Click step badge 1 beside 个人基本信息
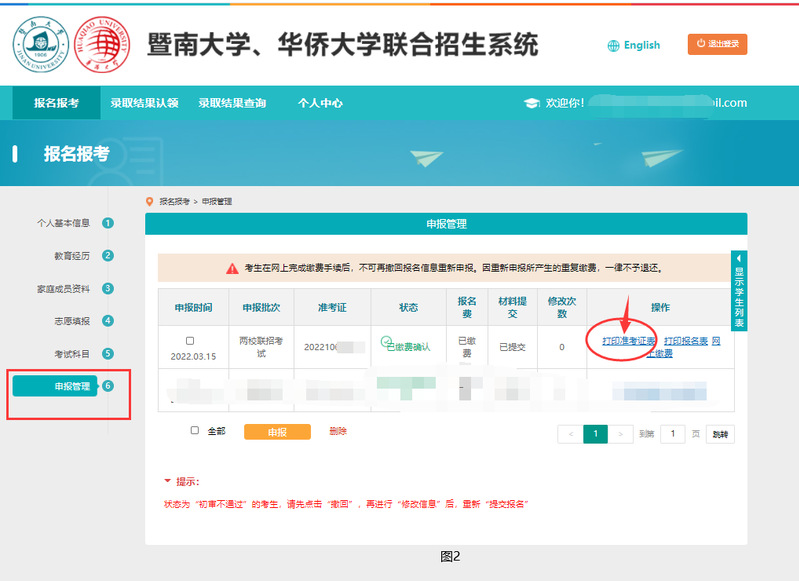The height and width of the screenshot is (581, 799). (x=108, y=223)
